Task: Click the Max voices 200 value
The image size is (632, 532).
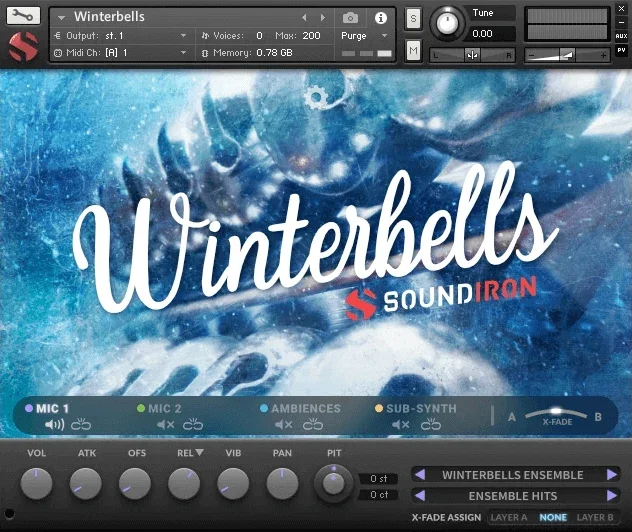Action: tap(312, 35)
